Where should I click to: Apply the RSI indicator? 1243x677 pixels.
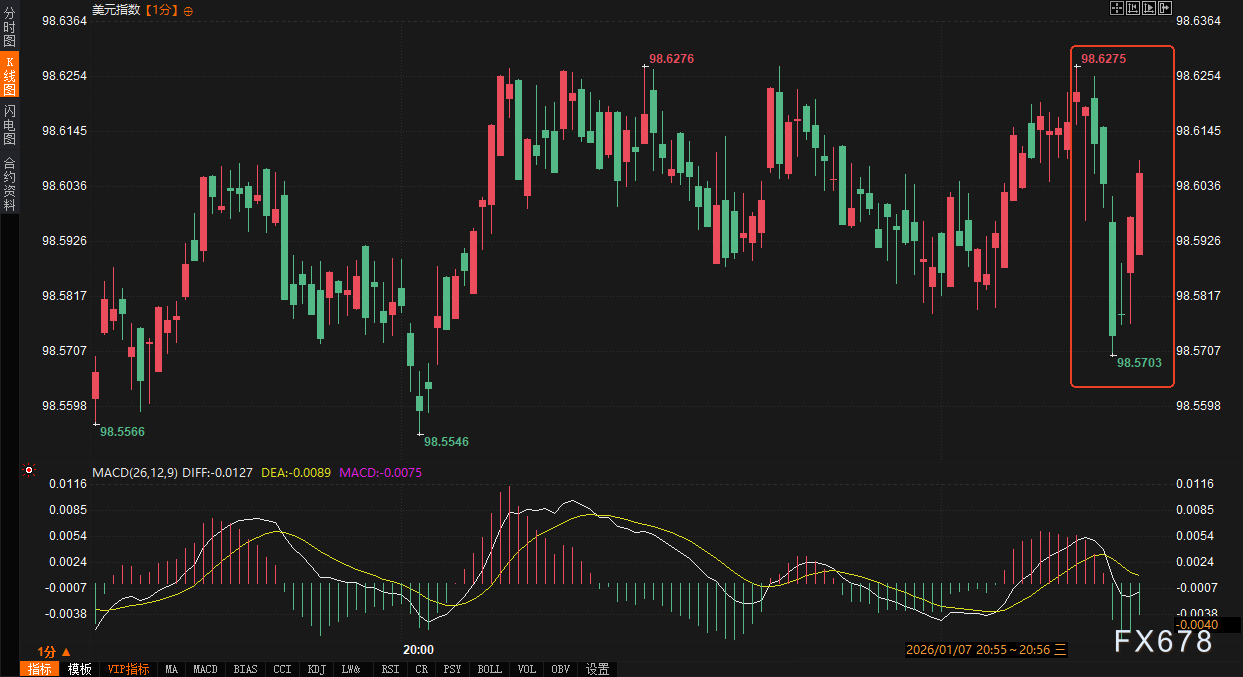coord(390,669)
